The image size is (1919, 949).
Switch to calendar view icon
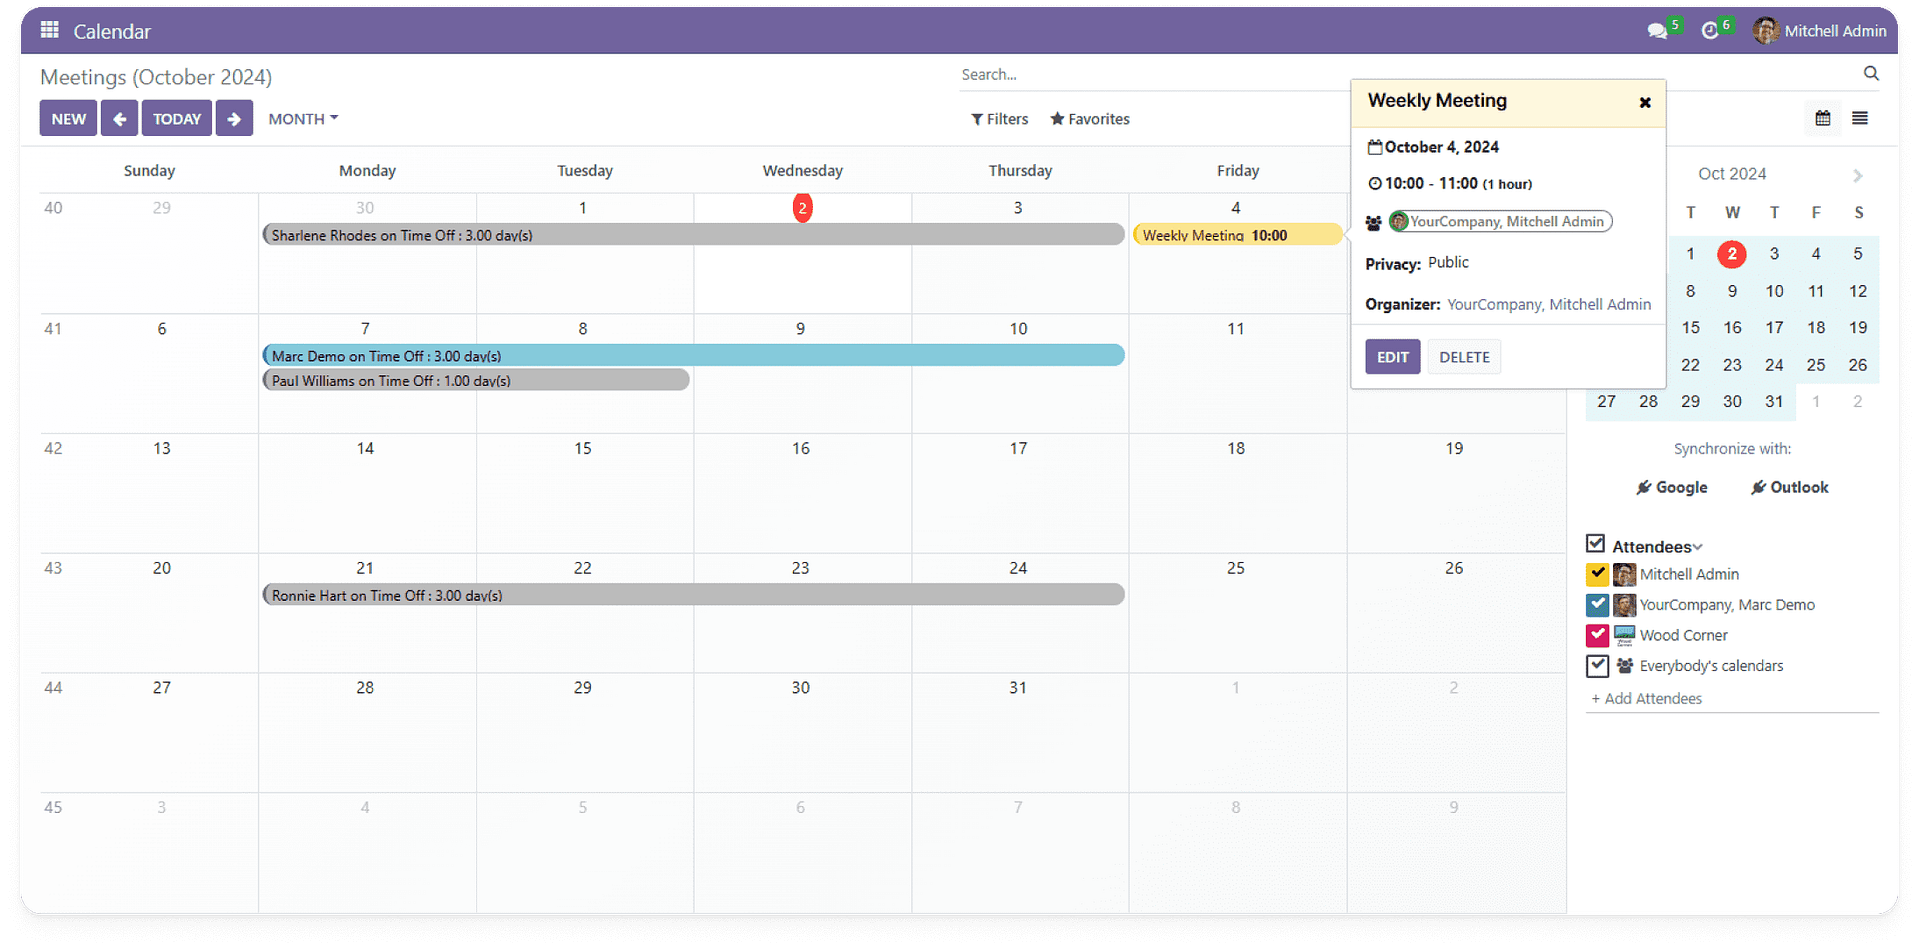point(1823,118)
